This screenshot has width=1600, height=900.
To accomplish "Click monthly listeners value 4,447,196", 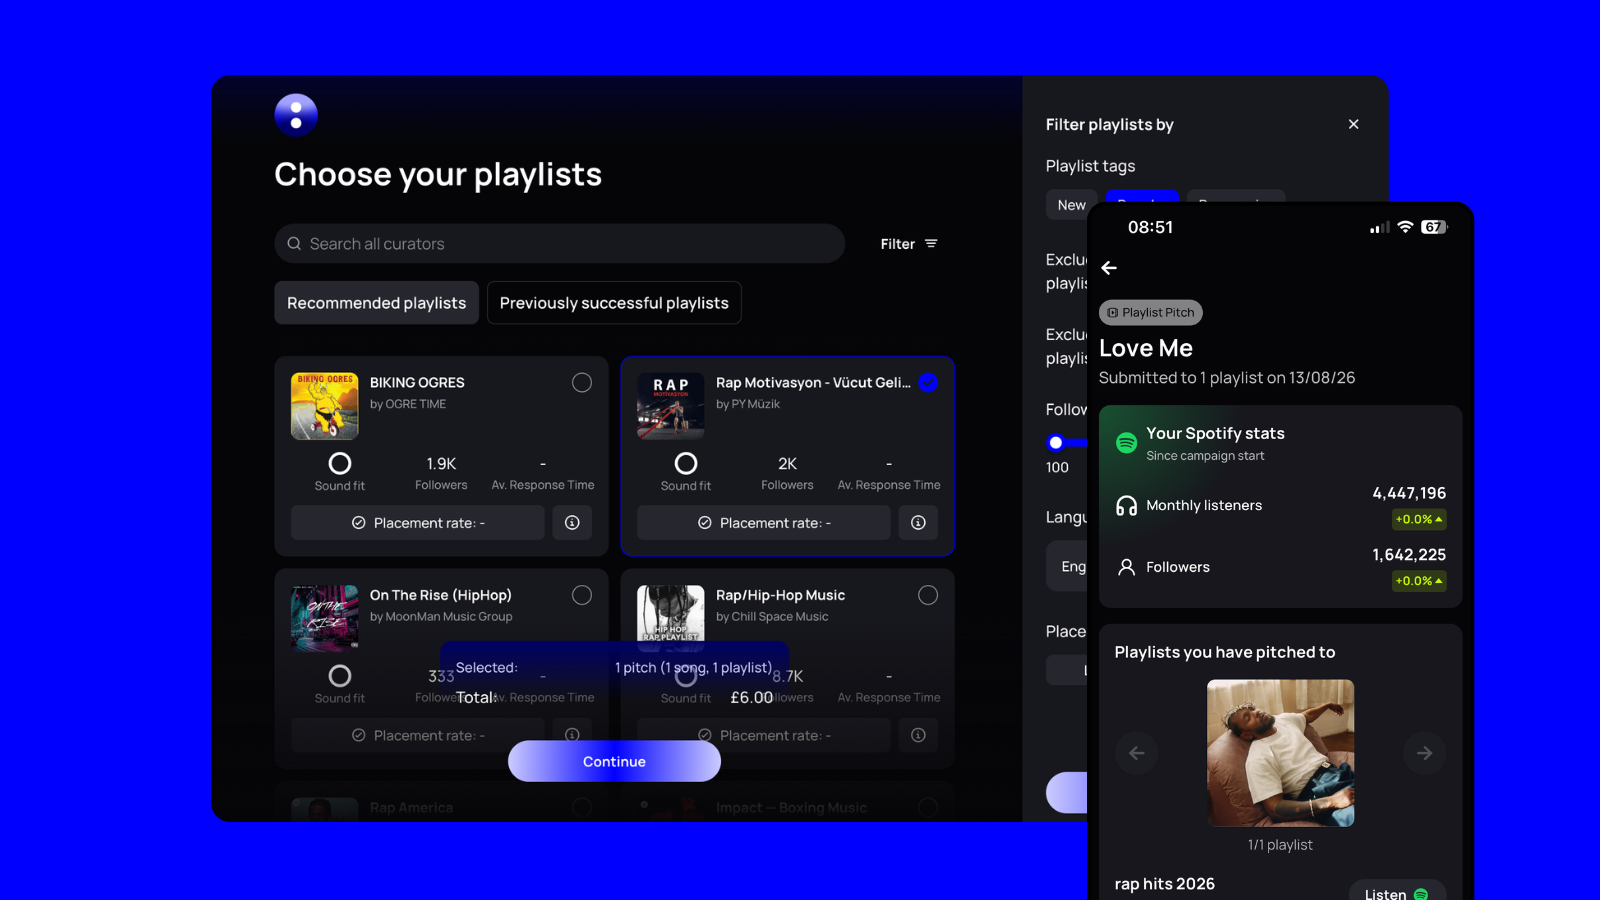I will click(1409, 493).
